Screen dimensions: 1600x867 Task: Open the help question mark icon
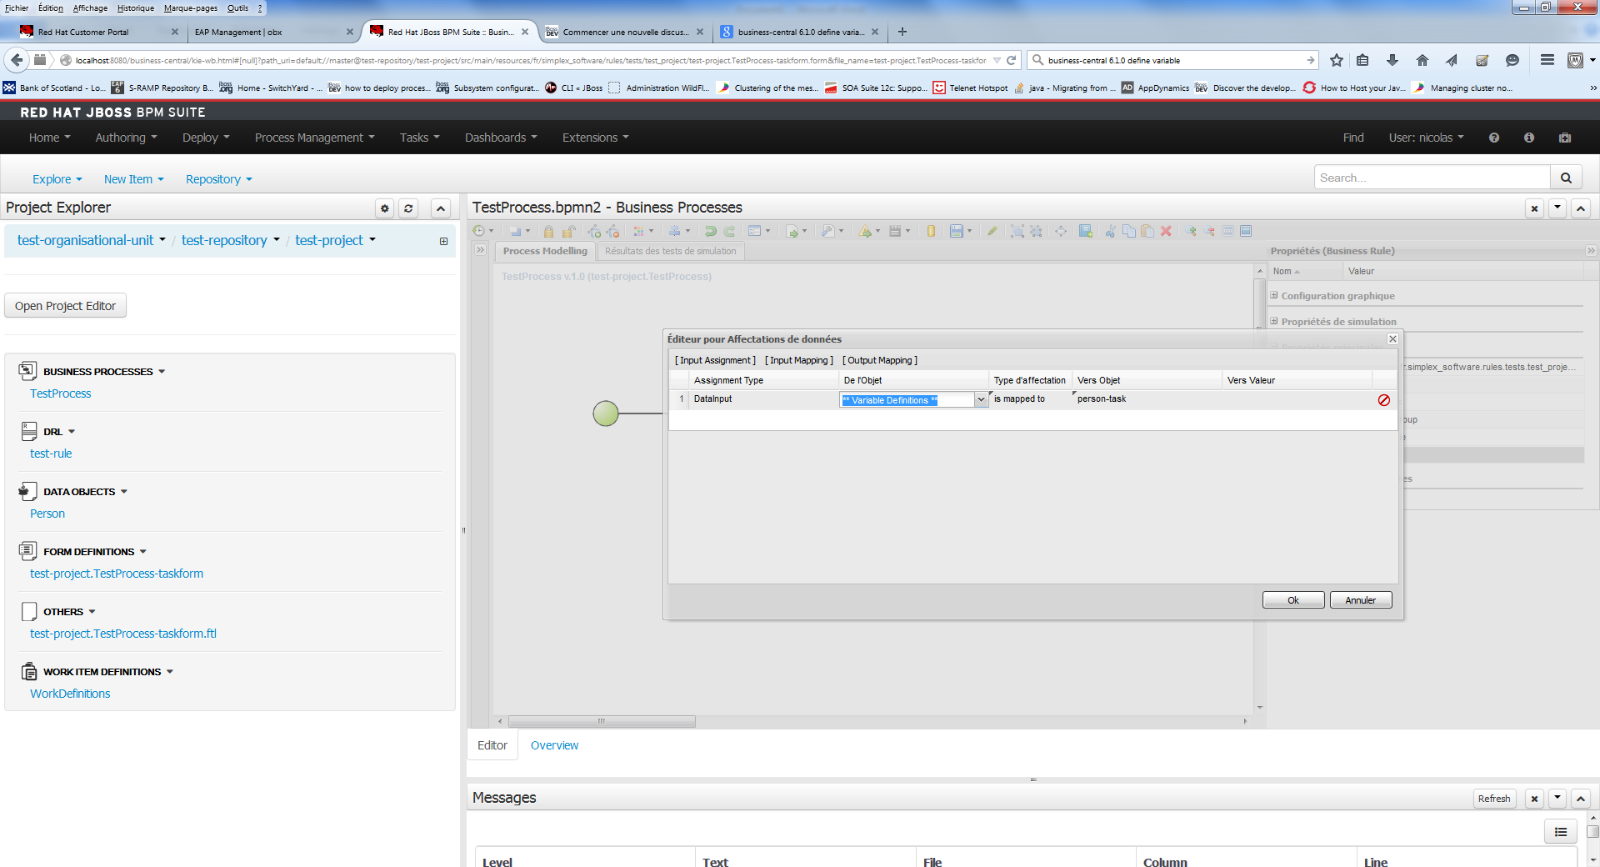1494,138
